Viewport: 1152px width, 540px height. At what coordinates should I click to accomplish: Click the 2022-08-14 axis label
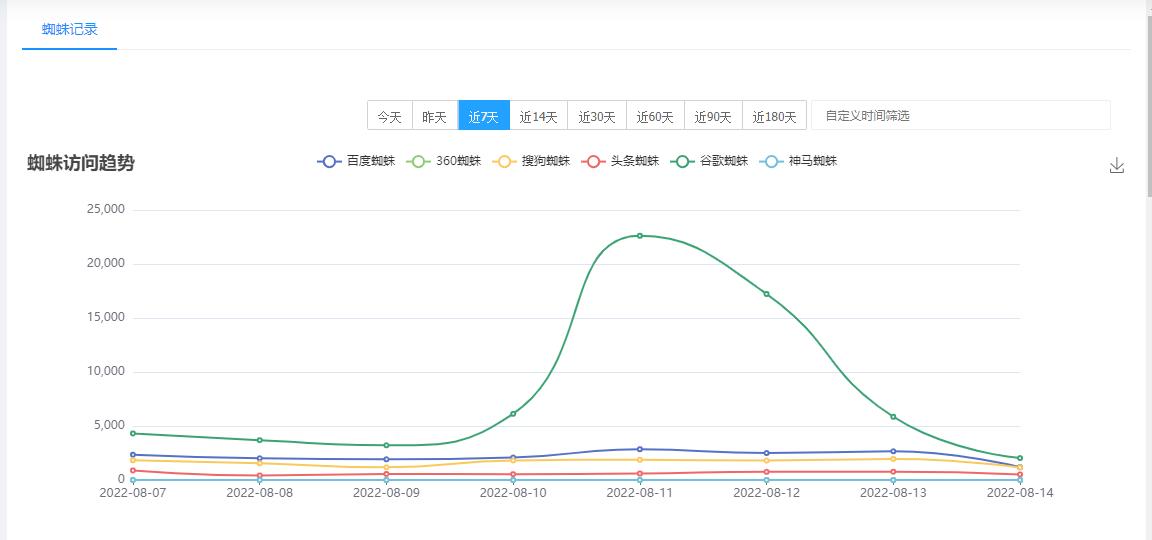click(x=1020, y=493)
